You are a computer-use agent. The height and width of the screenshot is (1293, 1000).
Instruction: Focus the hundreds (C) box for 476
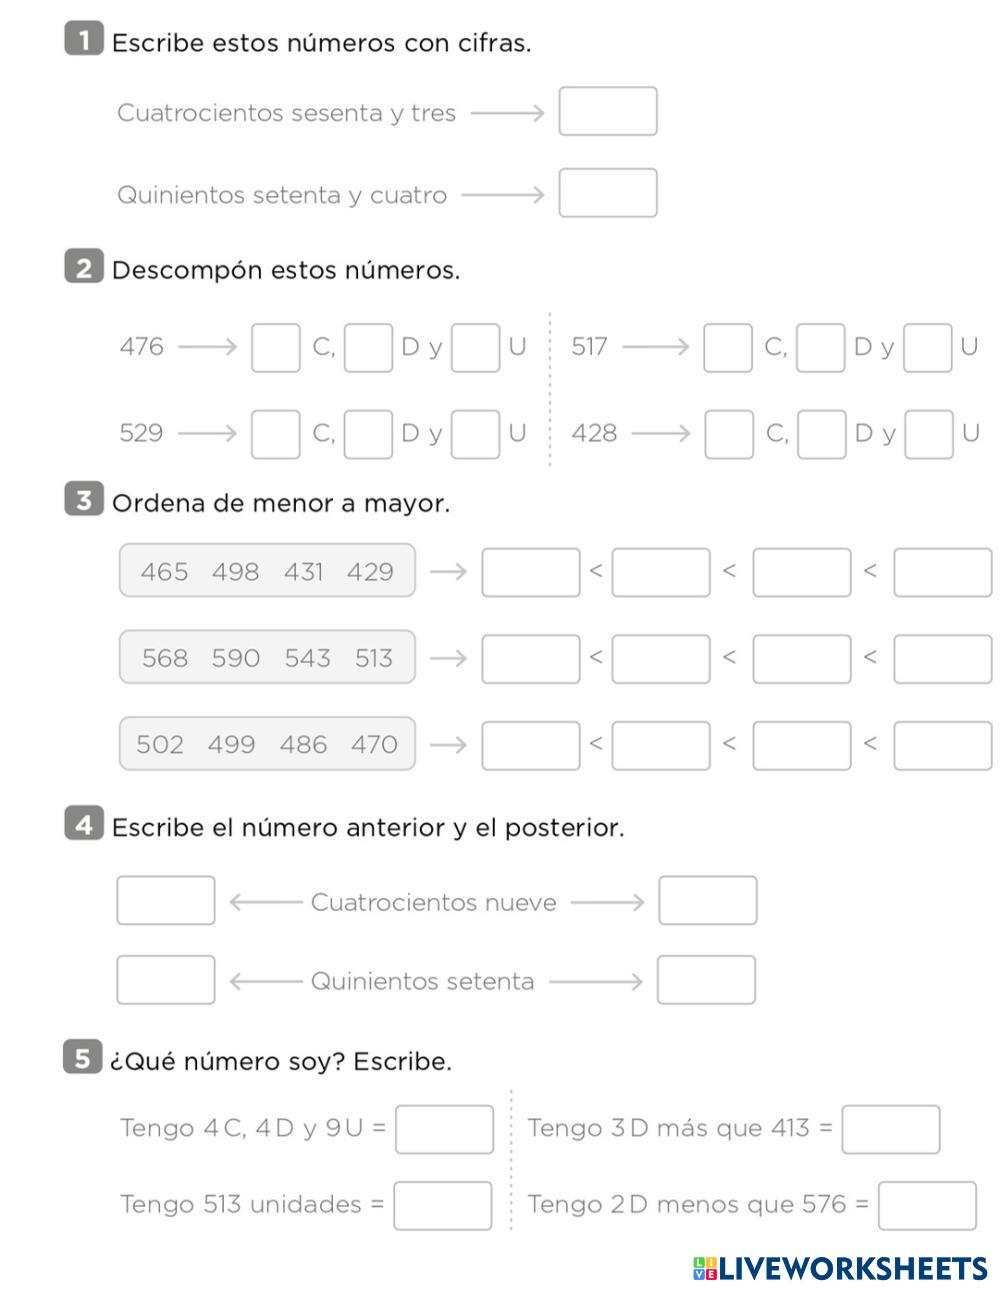point(275,347)
